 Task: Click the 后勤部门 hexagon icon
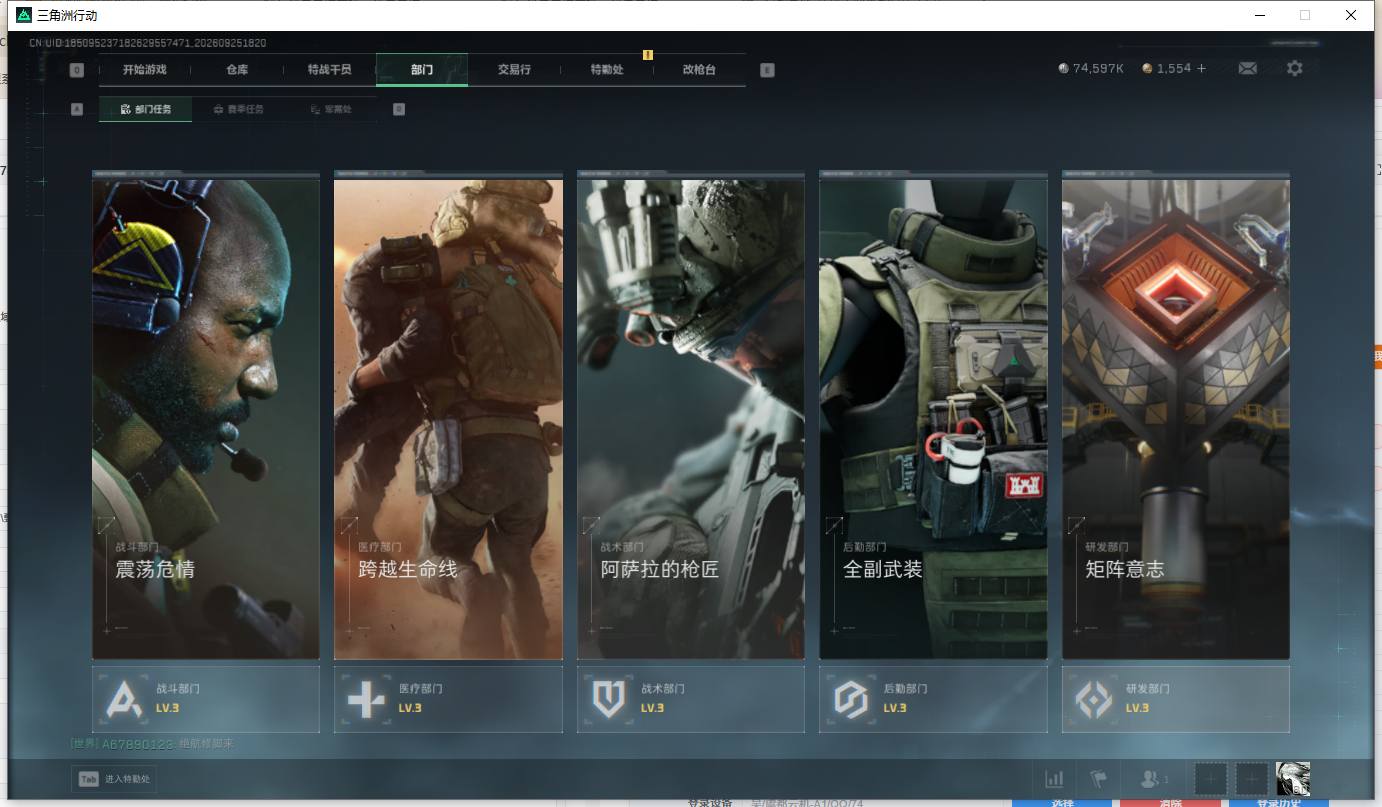click(x=851, y=700)
